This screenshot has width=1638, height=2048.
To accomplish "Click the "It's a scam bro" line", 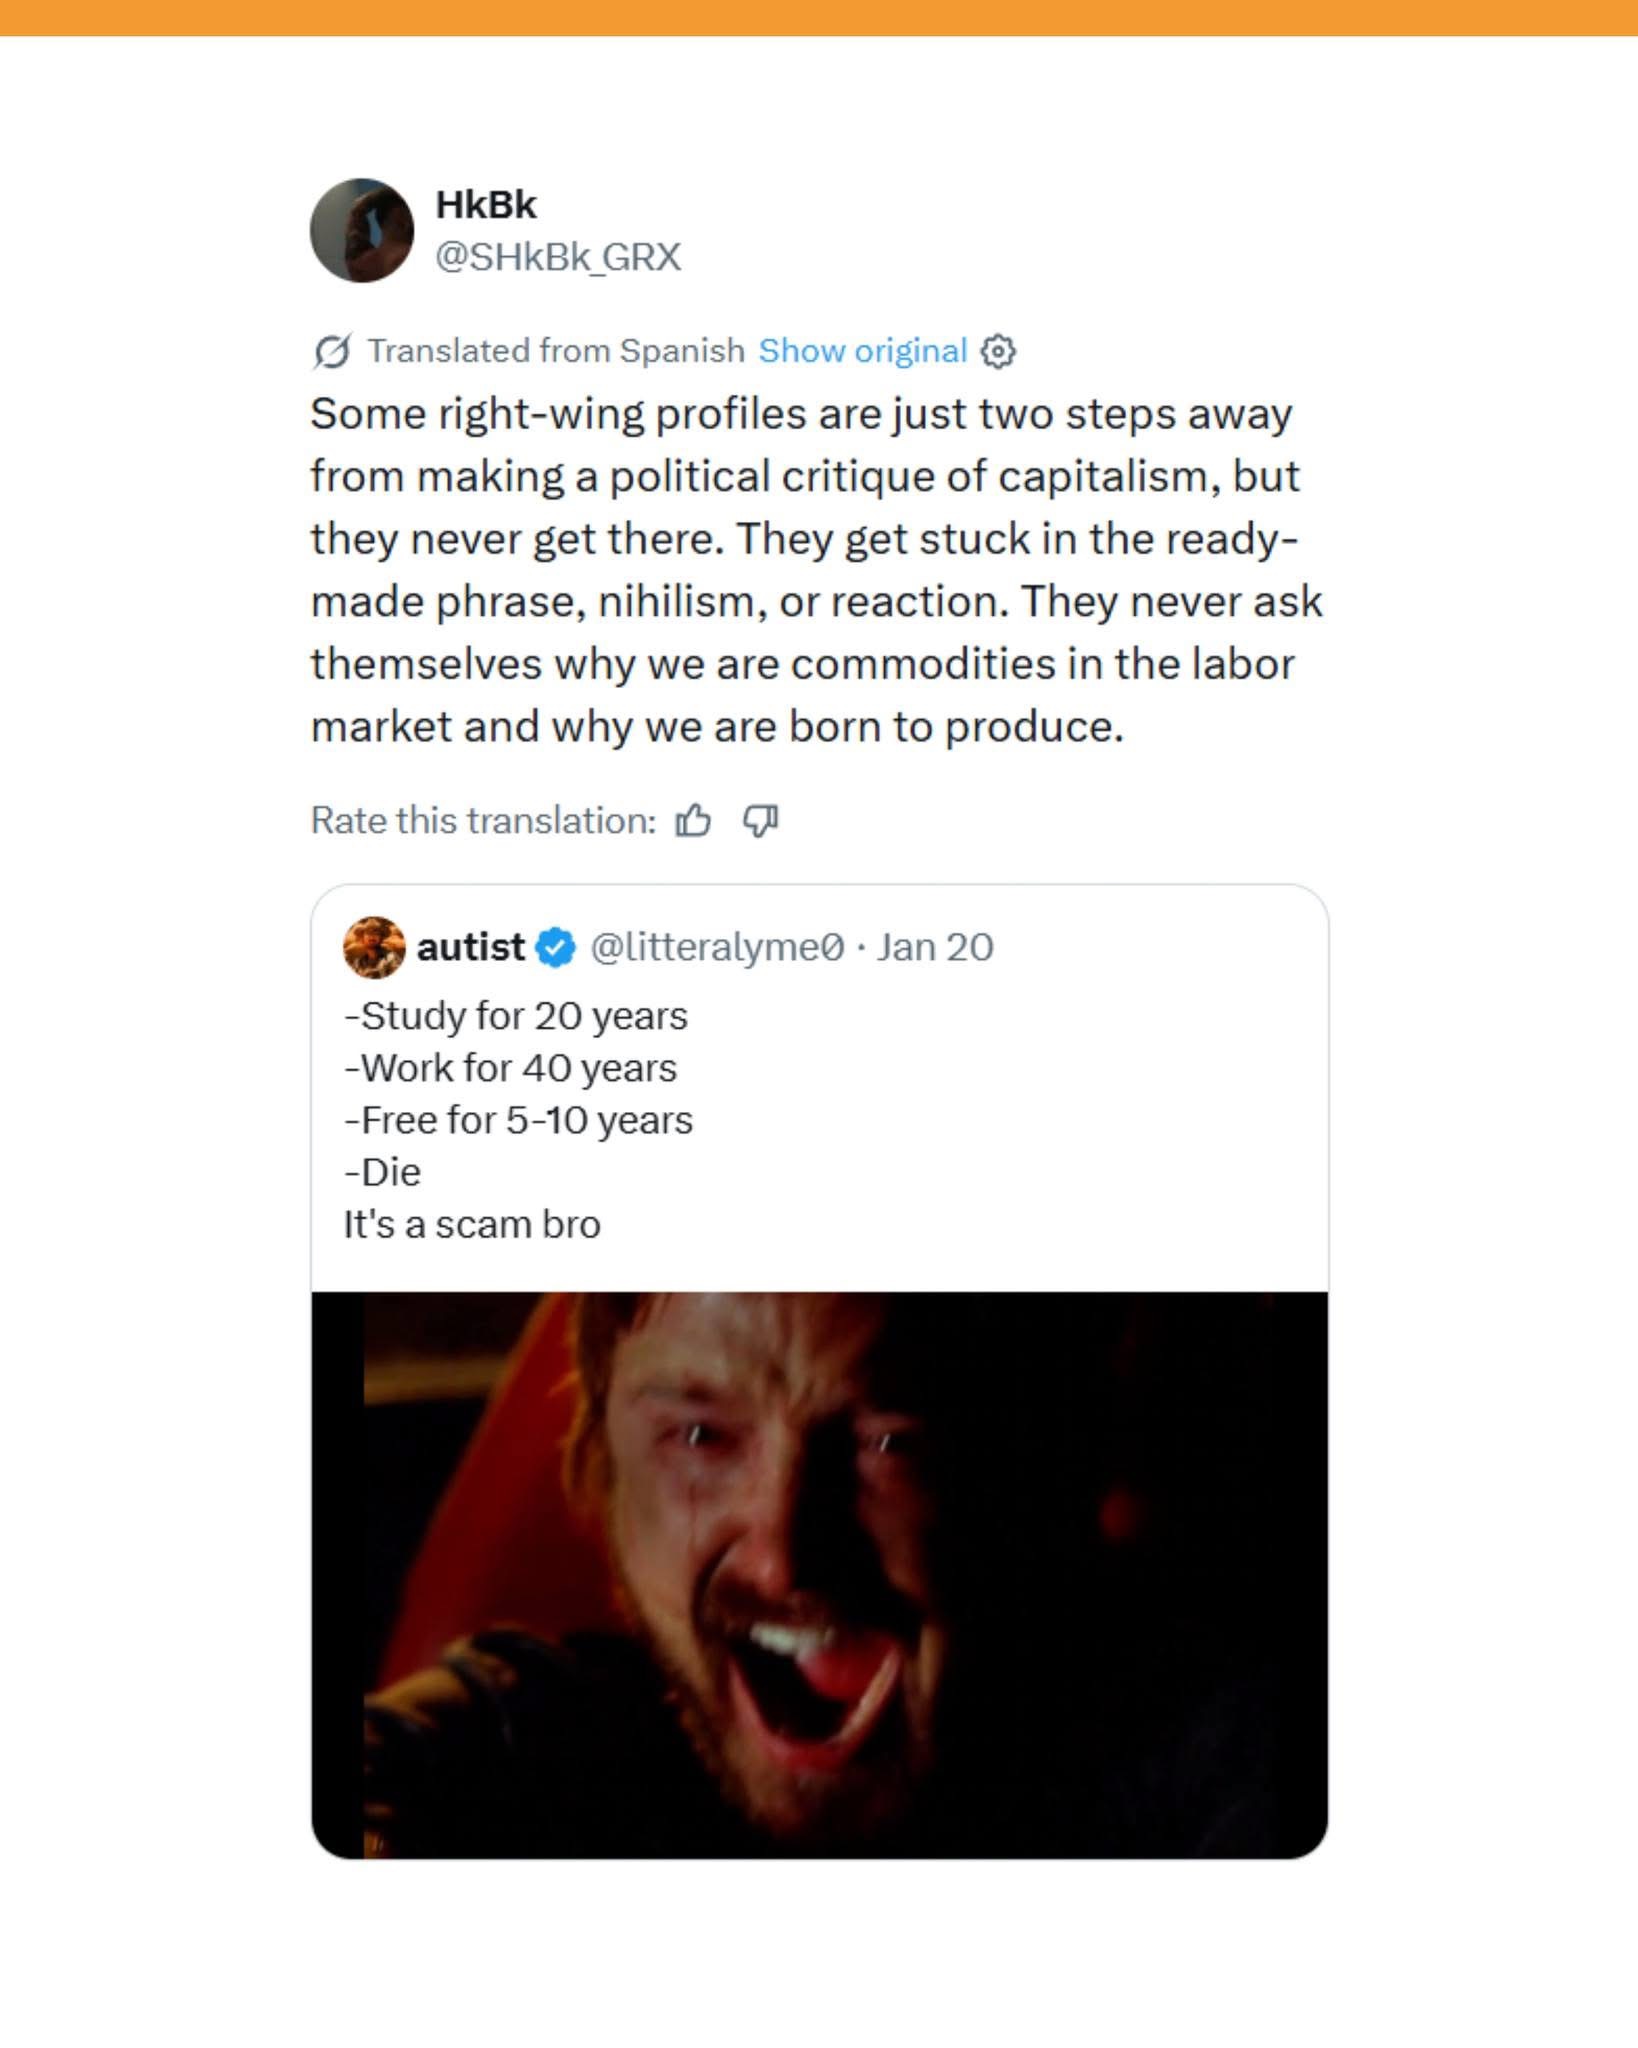I will 472,1225.
